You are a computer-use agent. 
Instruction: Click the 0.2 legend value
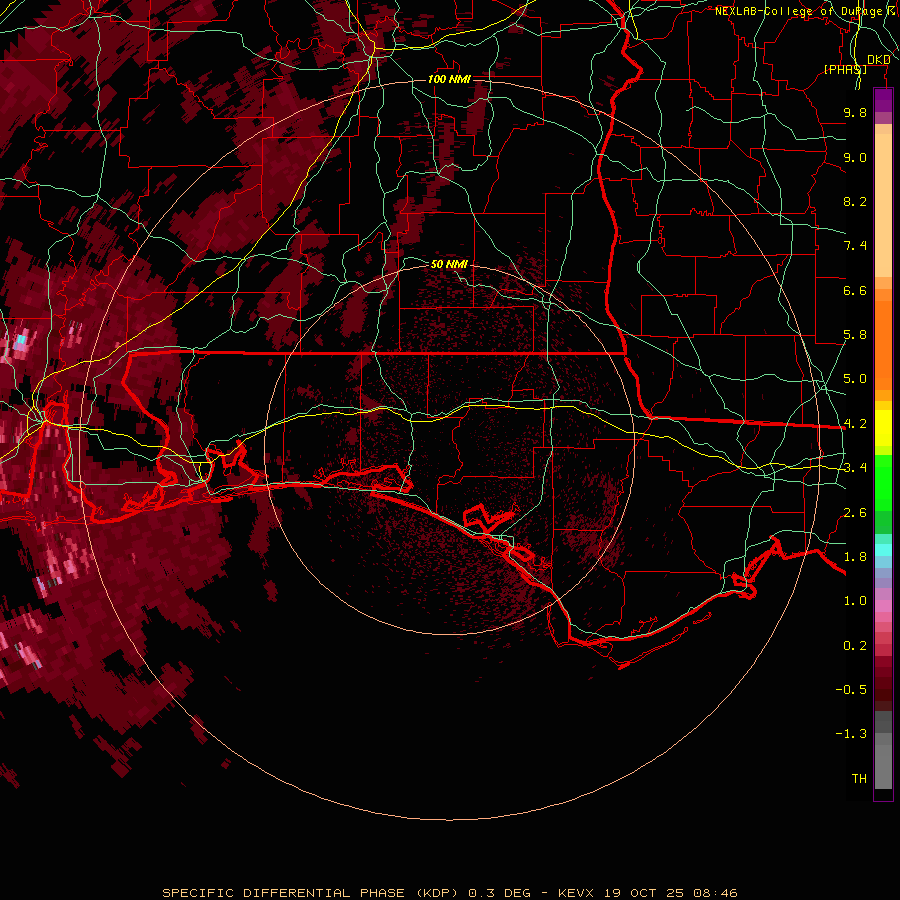tap(855, 646)
